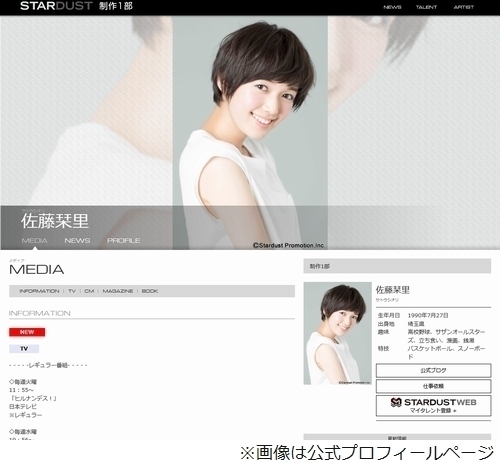
Task: Click the small profile thumbnail photo
Action: (337, 333)
